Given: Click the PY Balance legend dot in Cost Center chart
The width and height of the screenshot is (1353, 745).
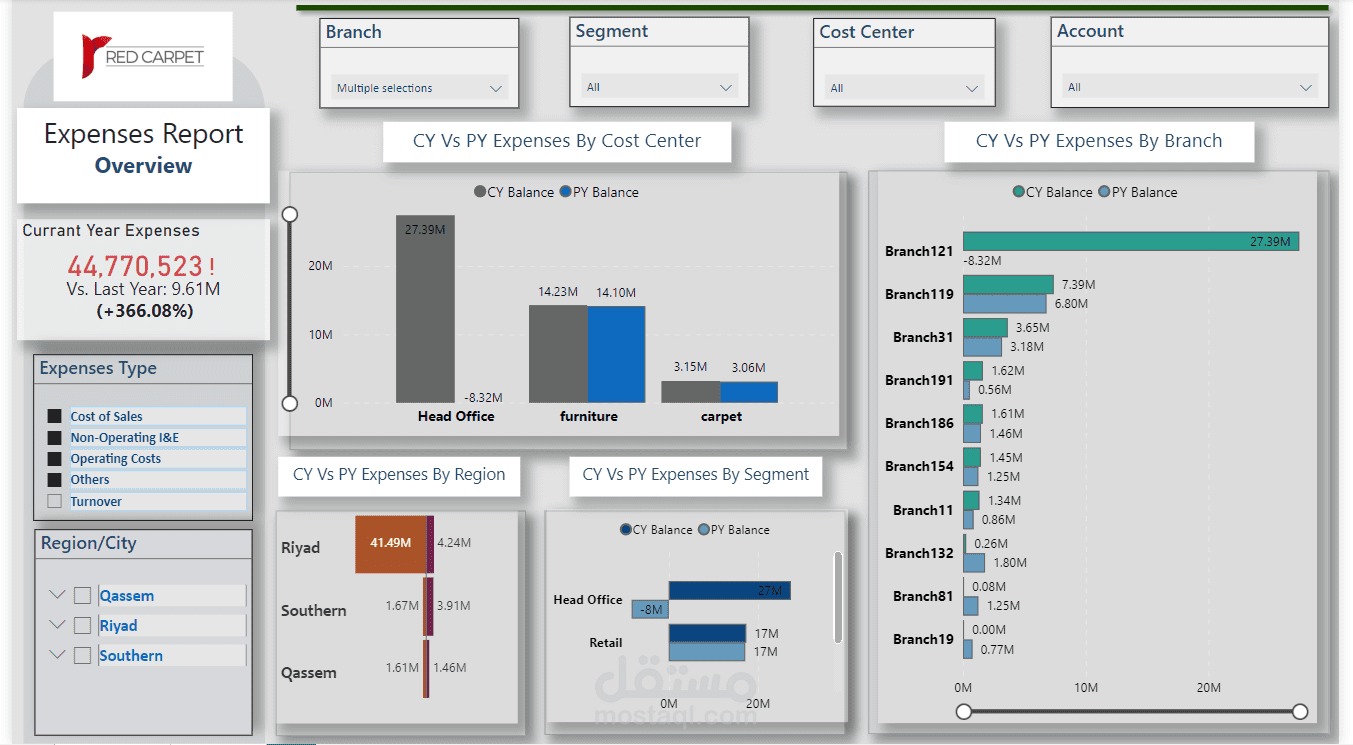Looking at the screenshot, I should point(566,192).
